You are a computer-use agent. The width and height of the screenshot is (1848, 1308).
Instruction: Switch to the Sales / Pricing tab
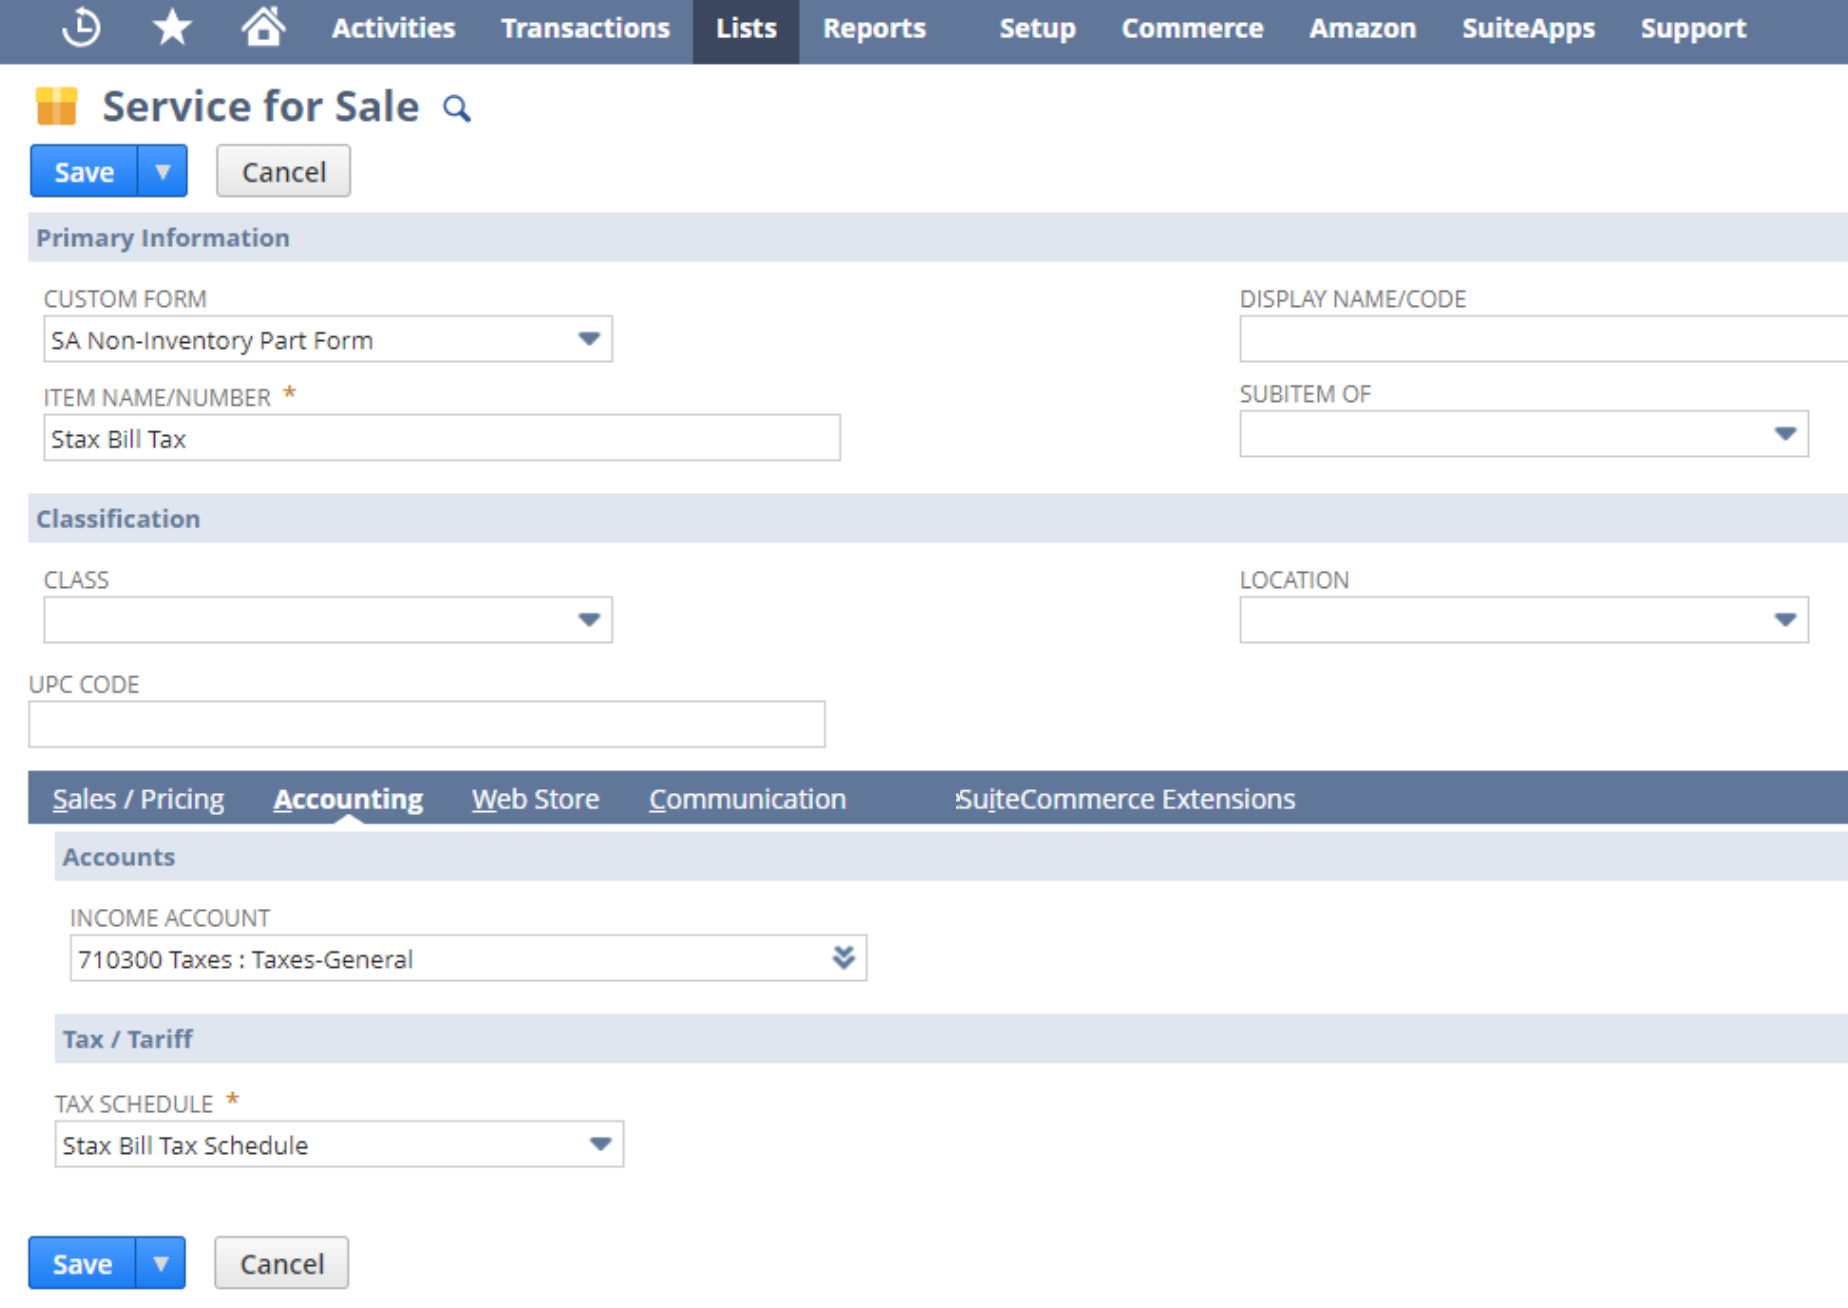coord(138,799)
